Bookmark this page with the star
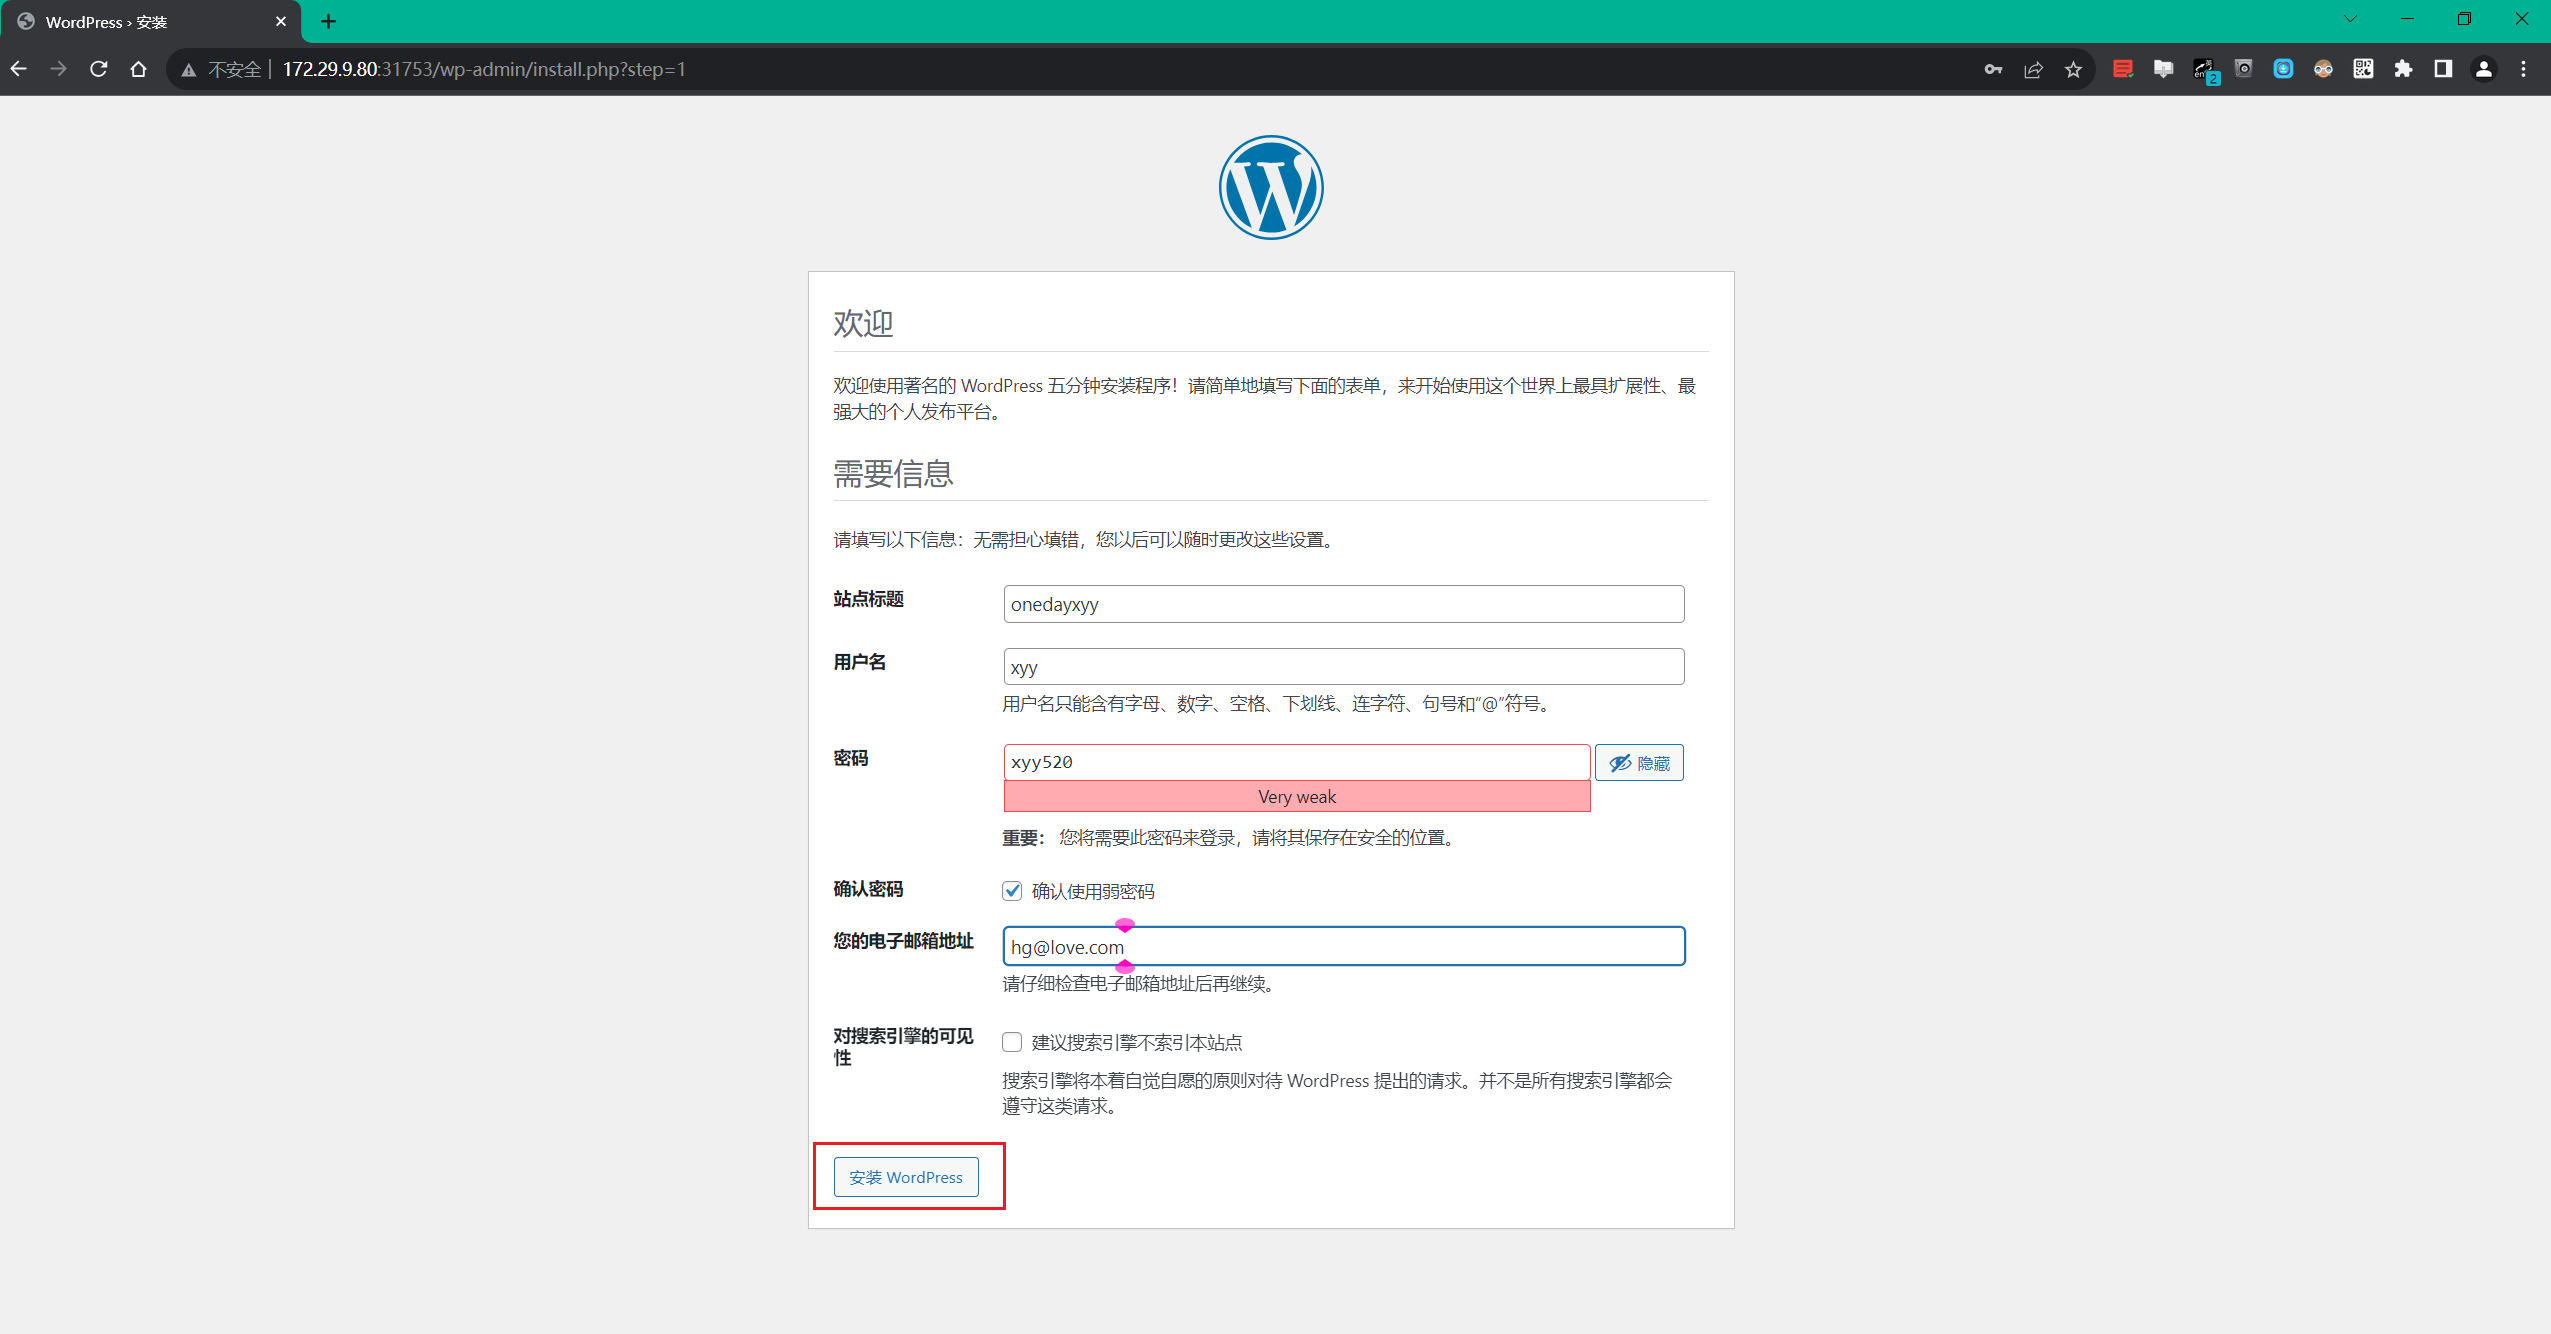This screenshot has width=2551, height=1334. [2073, 69]
